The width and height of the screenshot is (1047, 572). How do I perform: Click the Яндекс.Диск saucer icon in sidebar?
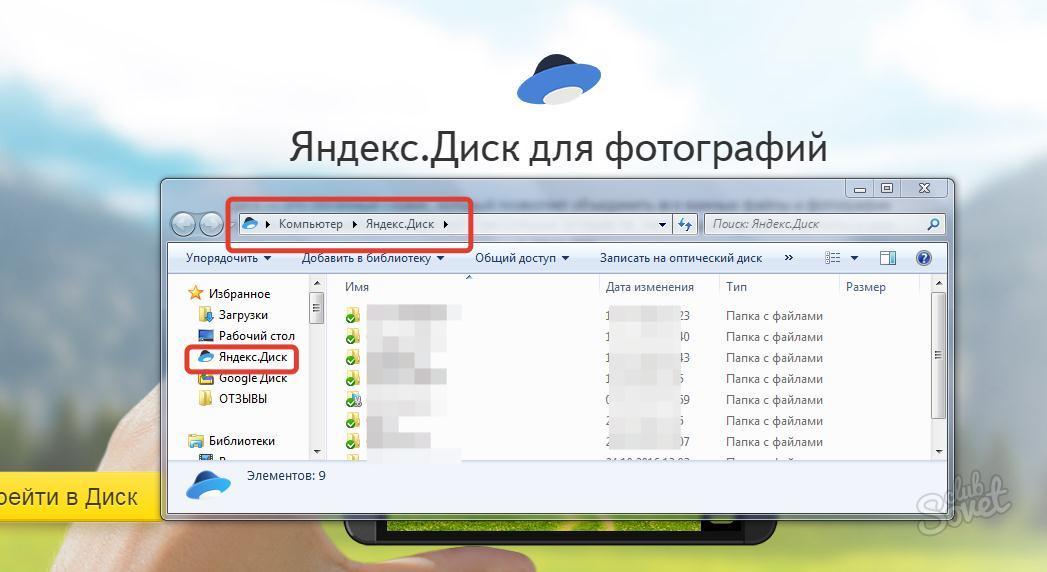click(206, 356)
